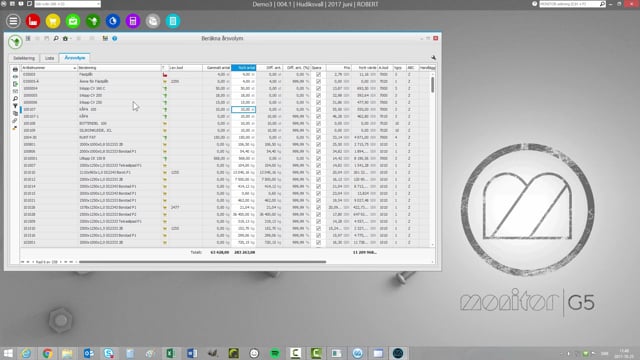This screenshot has height=360, width=640.
Task: Click the first-record navigation arrow at bottom left
Action: (x=22, y=262)
